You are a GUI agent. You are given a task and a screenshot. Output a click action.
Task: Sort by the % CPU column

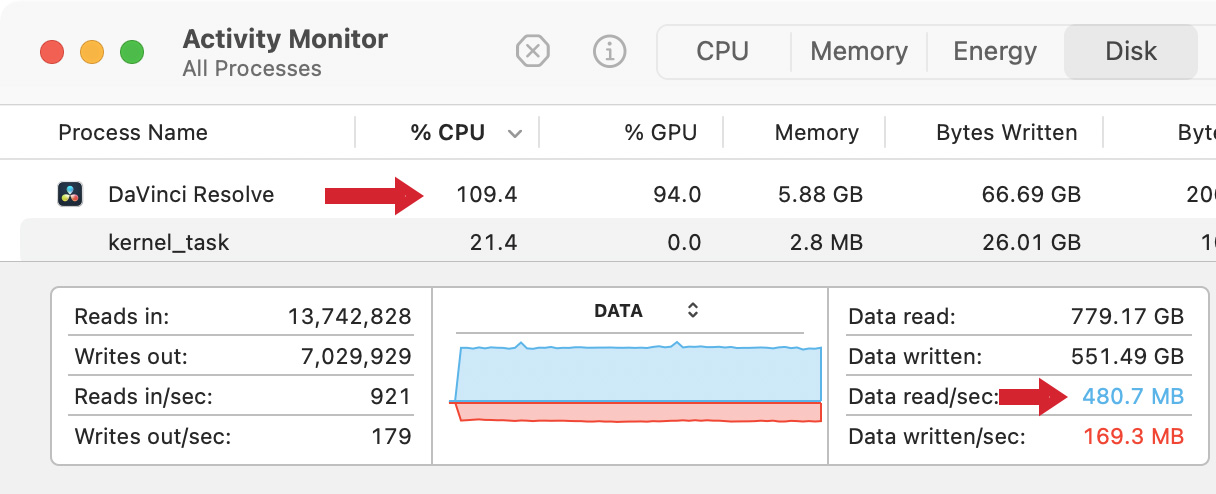[x=447, y=132]
